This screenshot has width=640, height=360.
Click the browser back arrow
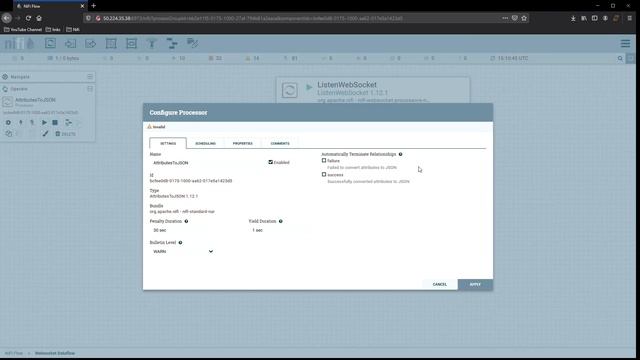tap(7, 18)
